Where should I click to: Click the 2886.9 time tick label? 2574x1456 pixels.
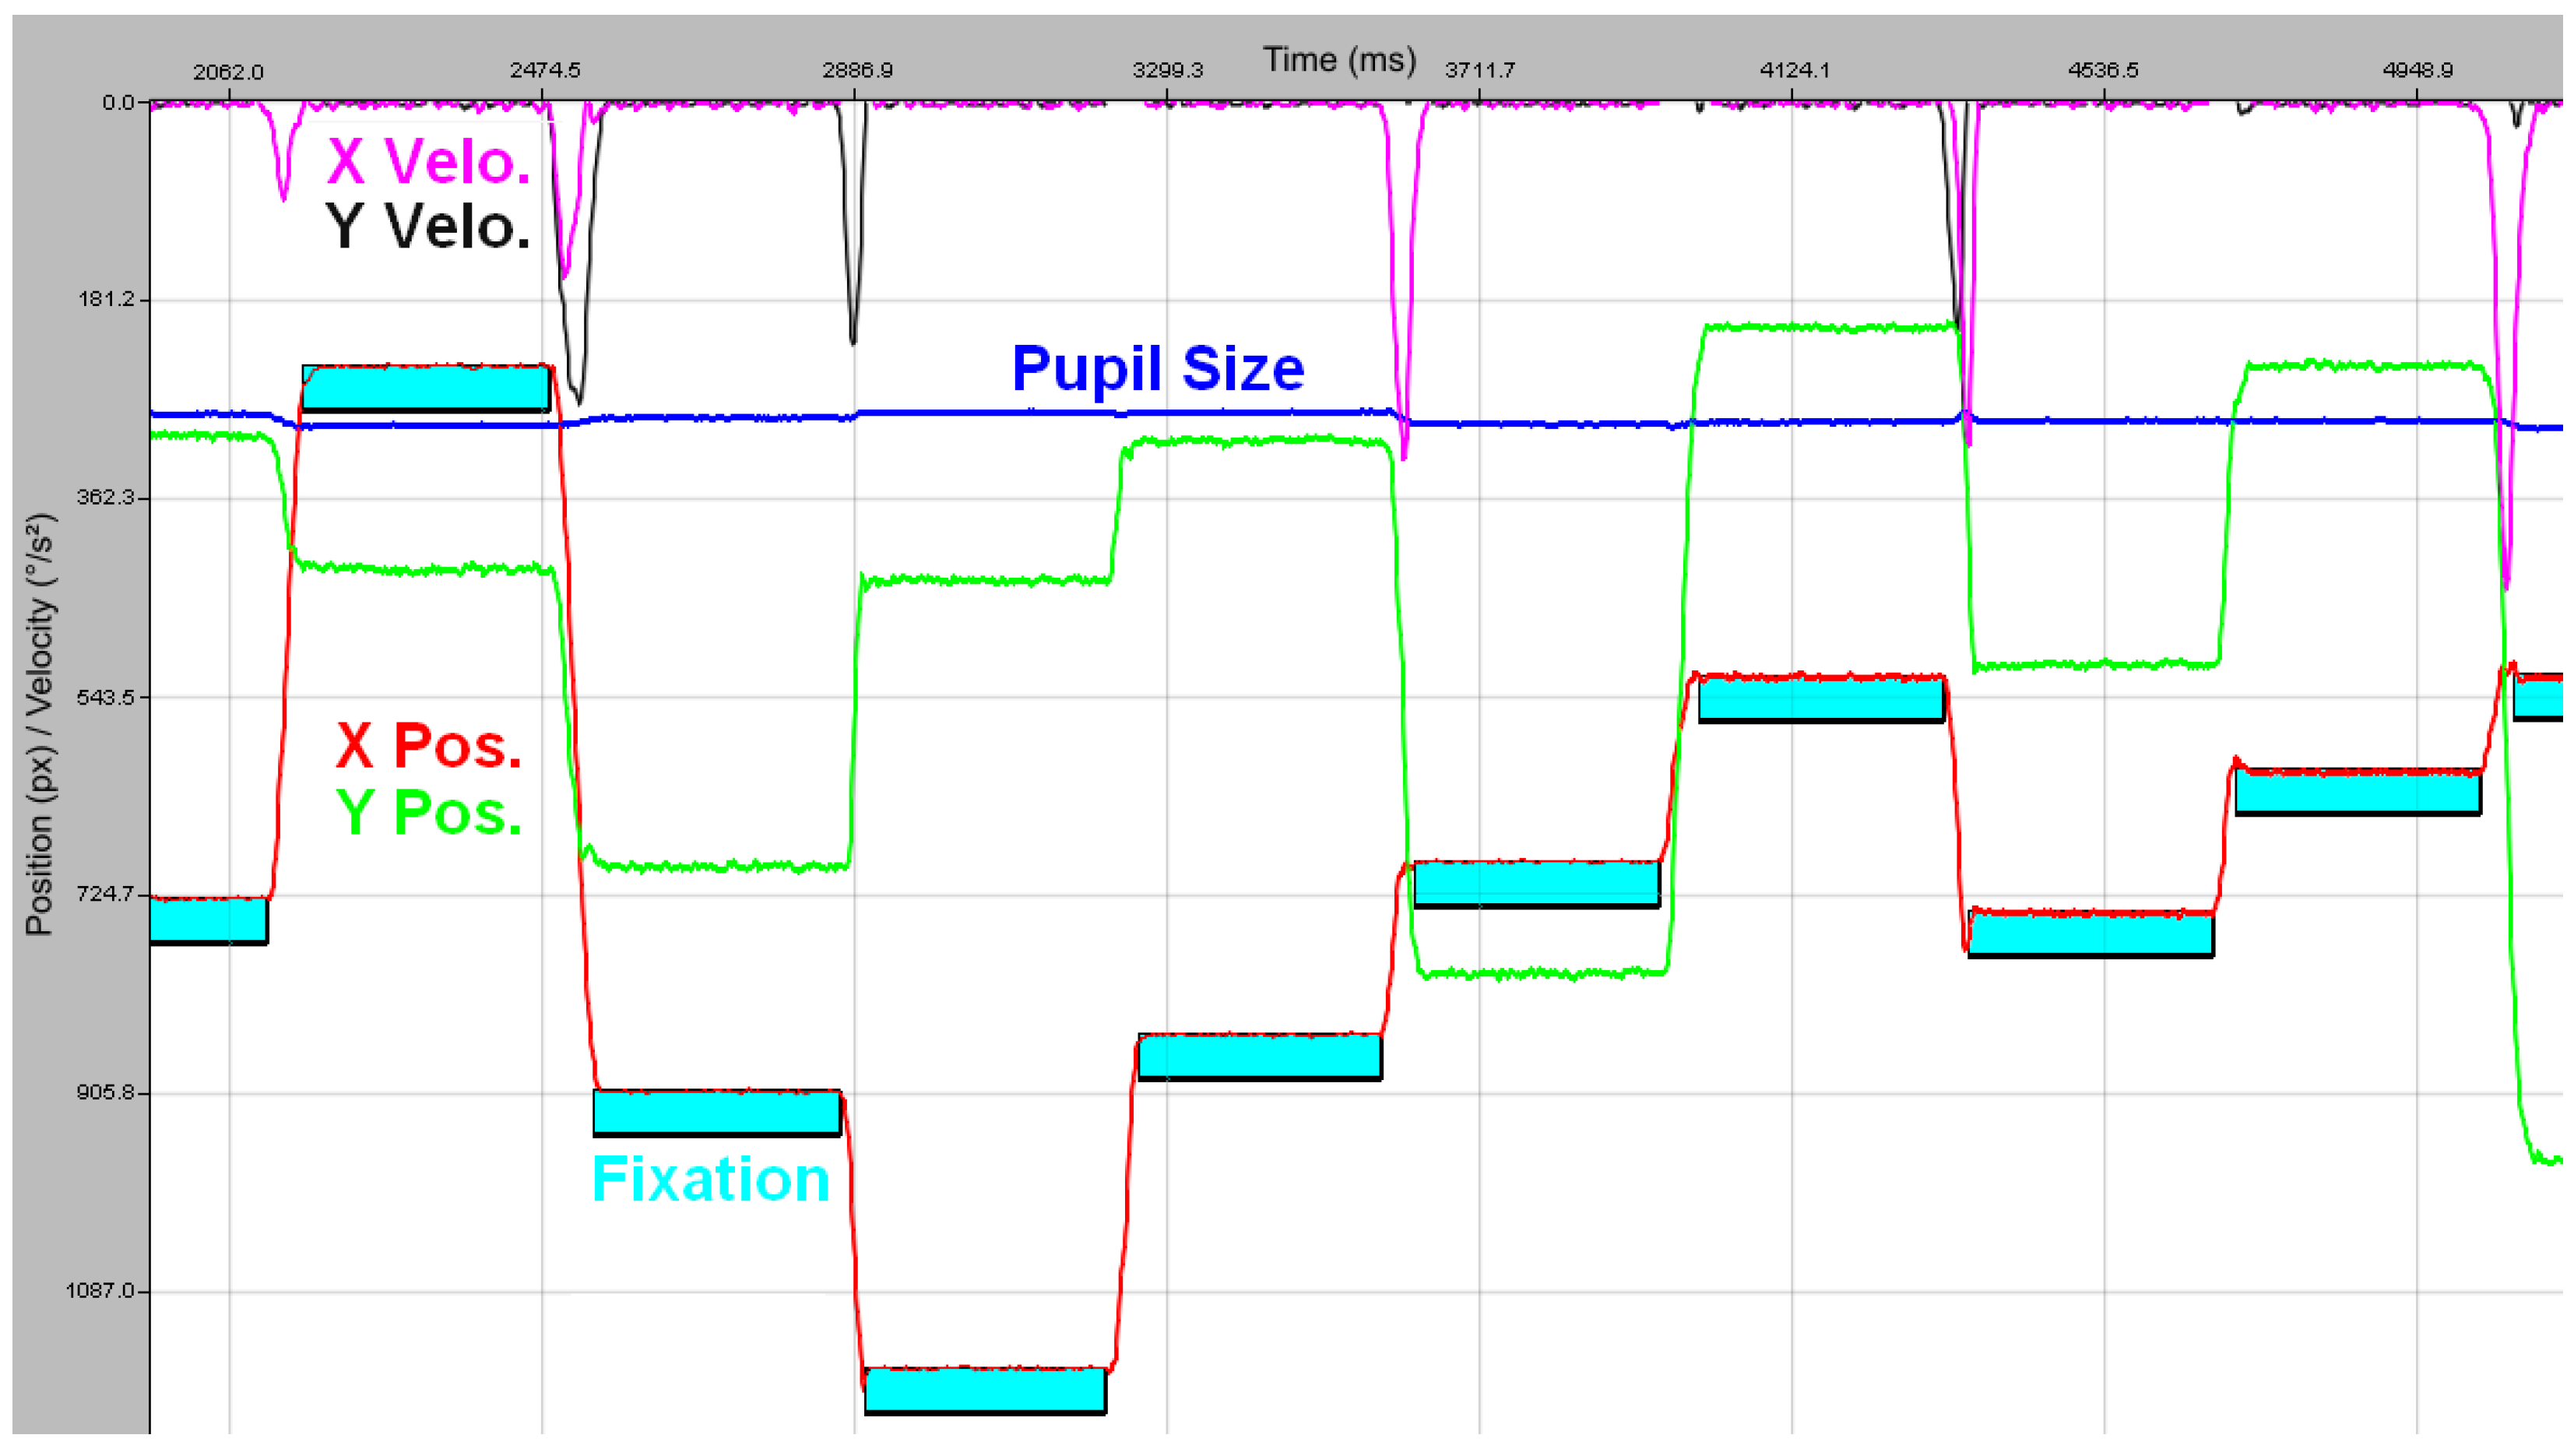point(857,71)
